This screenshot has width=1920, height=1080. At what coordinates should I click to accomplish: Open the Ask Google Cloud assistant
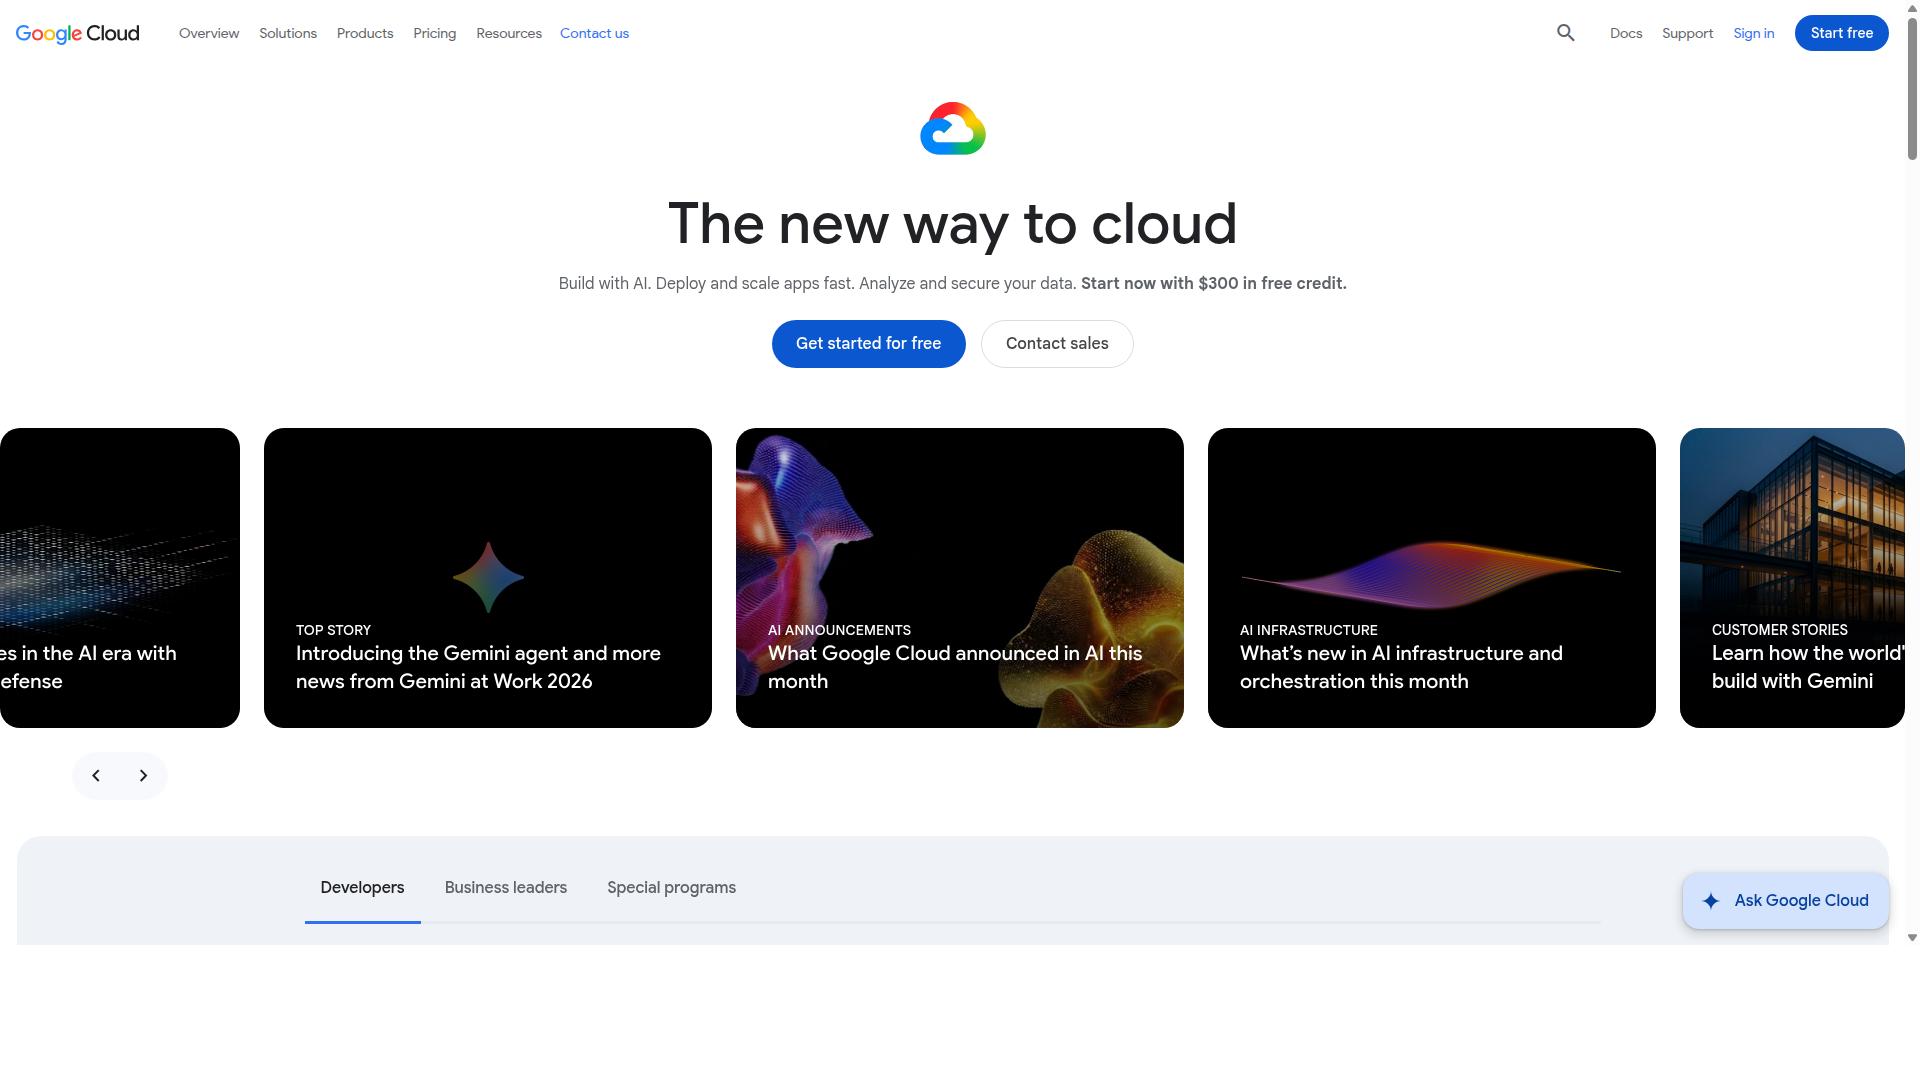pos(1786,901)
